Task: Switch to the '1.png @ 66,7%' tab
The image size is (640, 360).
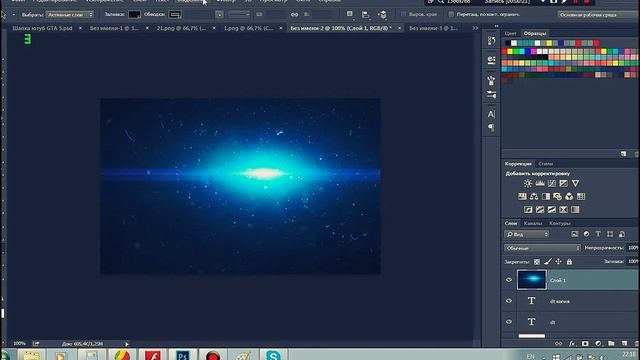Action: pos(249,28)
